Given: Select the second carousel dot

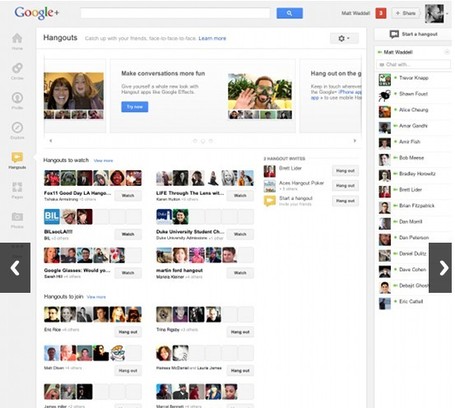Looking at the screenshot, I should coord(203,141).
